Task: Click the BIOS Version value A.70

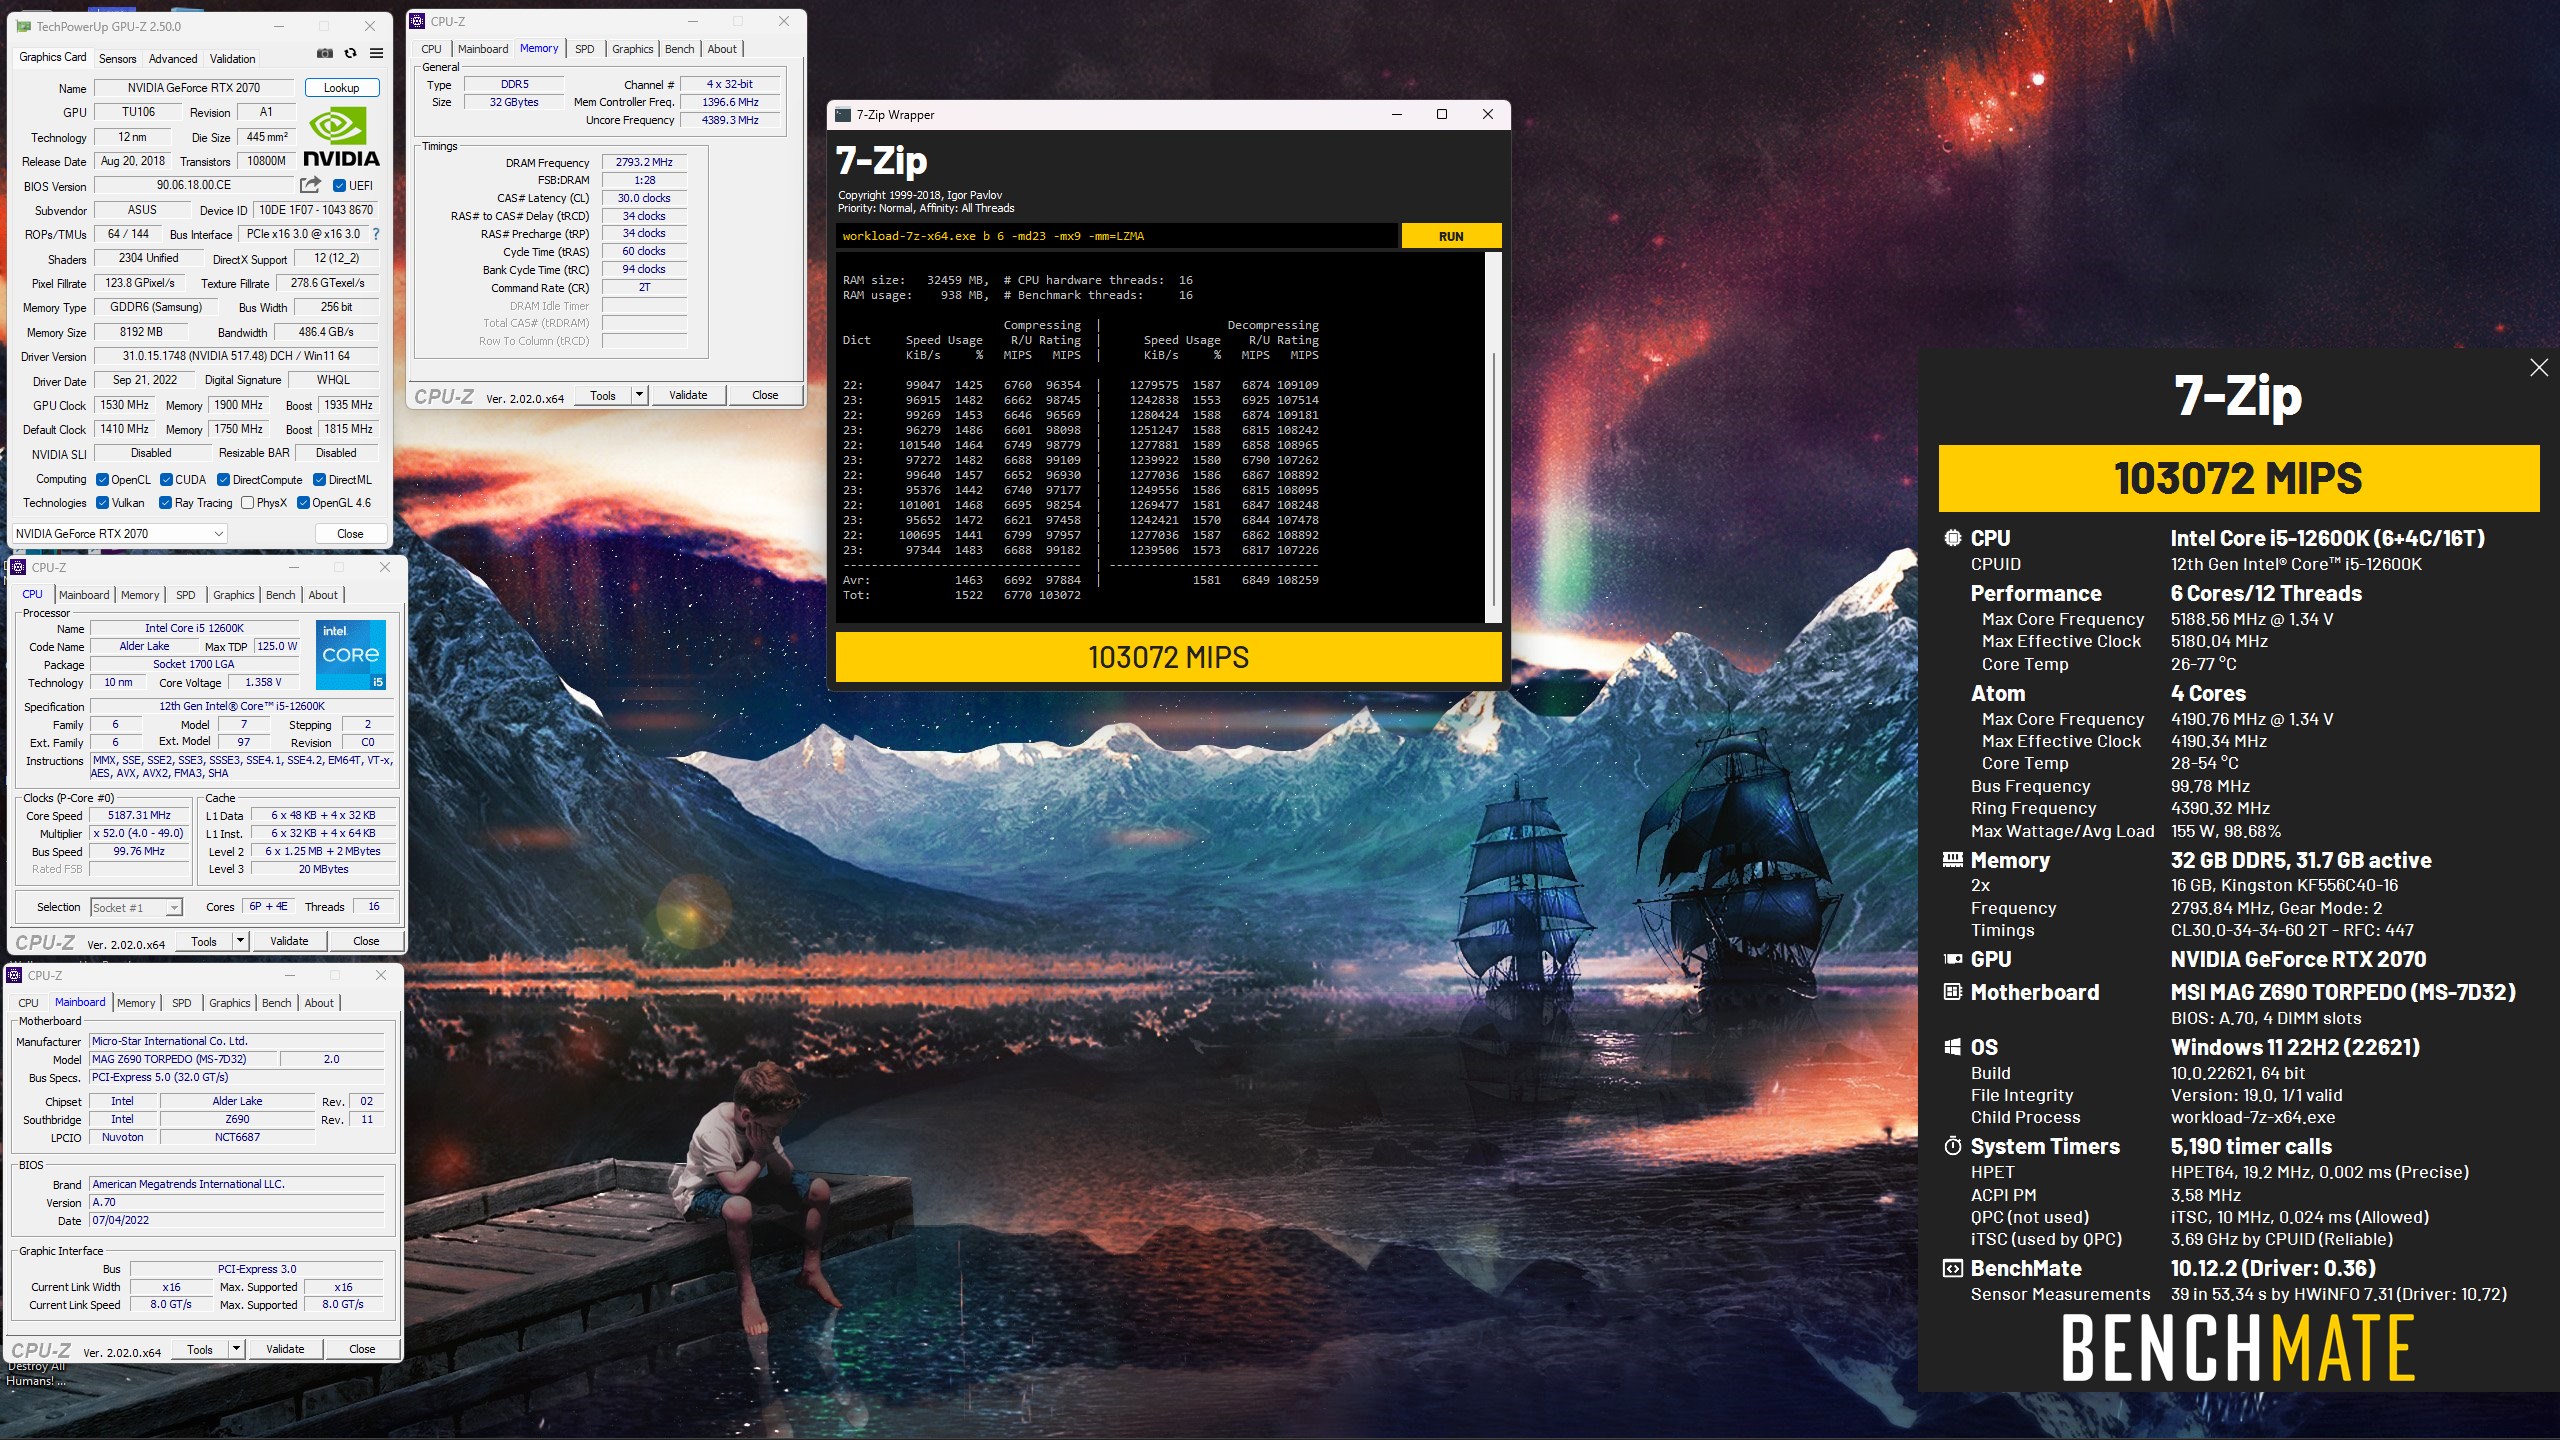Action: click(237, 1202)
